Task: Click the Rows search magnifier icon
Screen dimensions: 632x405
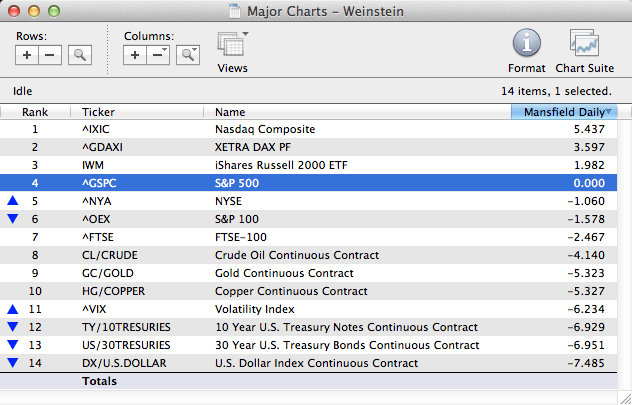Action: 80,54
